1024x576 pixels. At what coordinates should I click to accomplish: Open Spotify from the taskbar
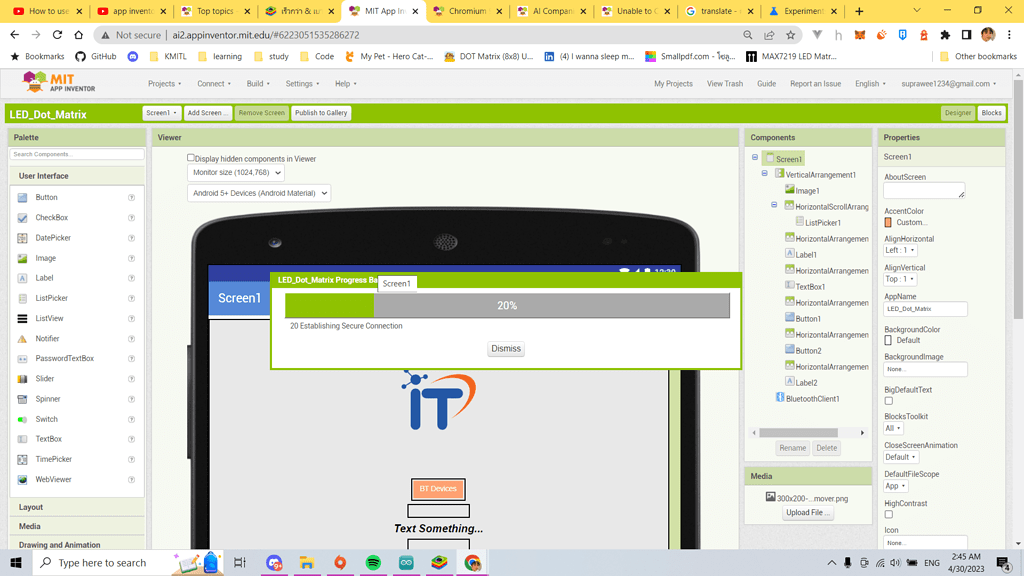point(373,563)
